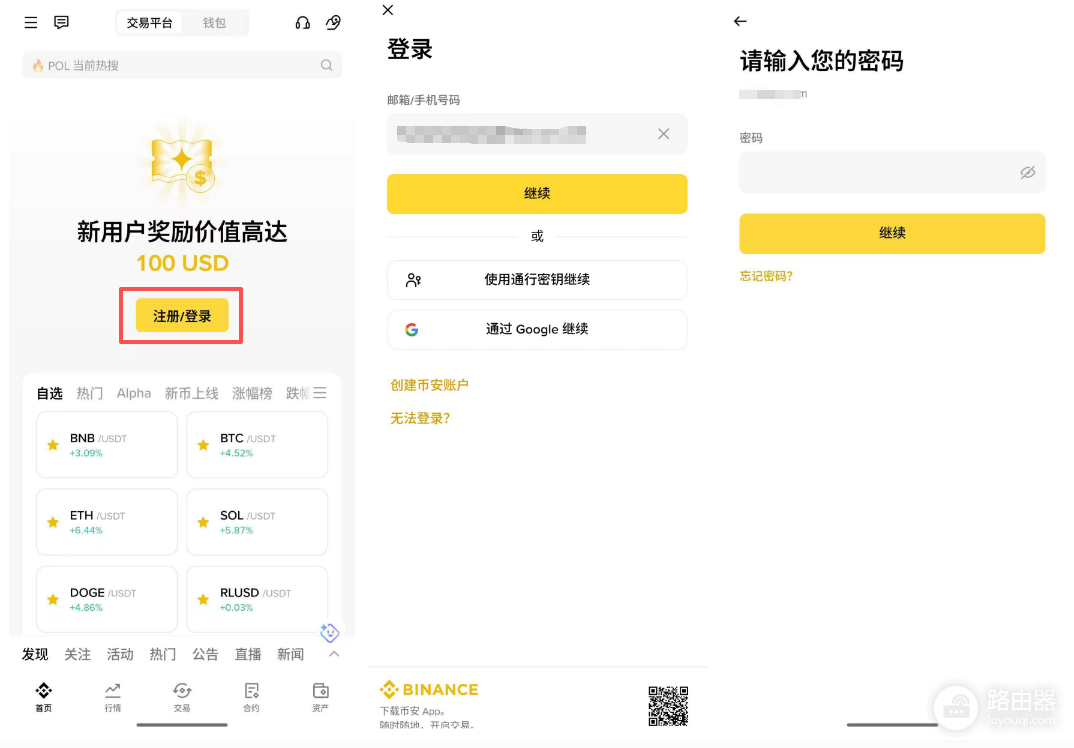The width and height of the screenshot is (1074, 748).
Task: Open the hamburger menu icon
Action: click(31, 23)
